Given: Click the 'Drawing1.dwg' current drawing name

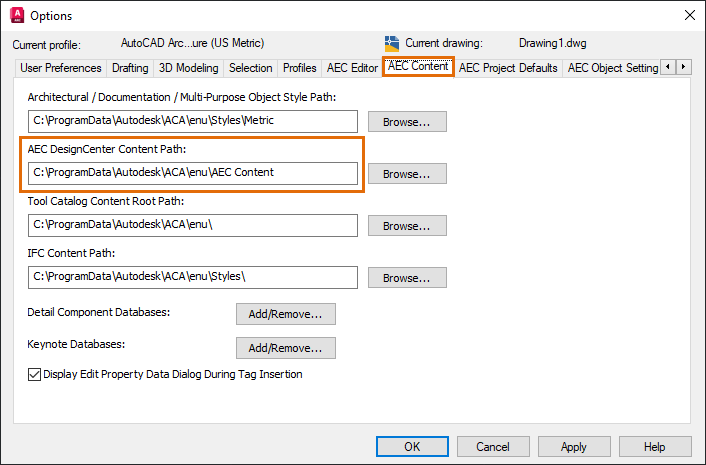Looking at the screenshot, I should point(552,43).
